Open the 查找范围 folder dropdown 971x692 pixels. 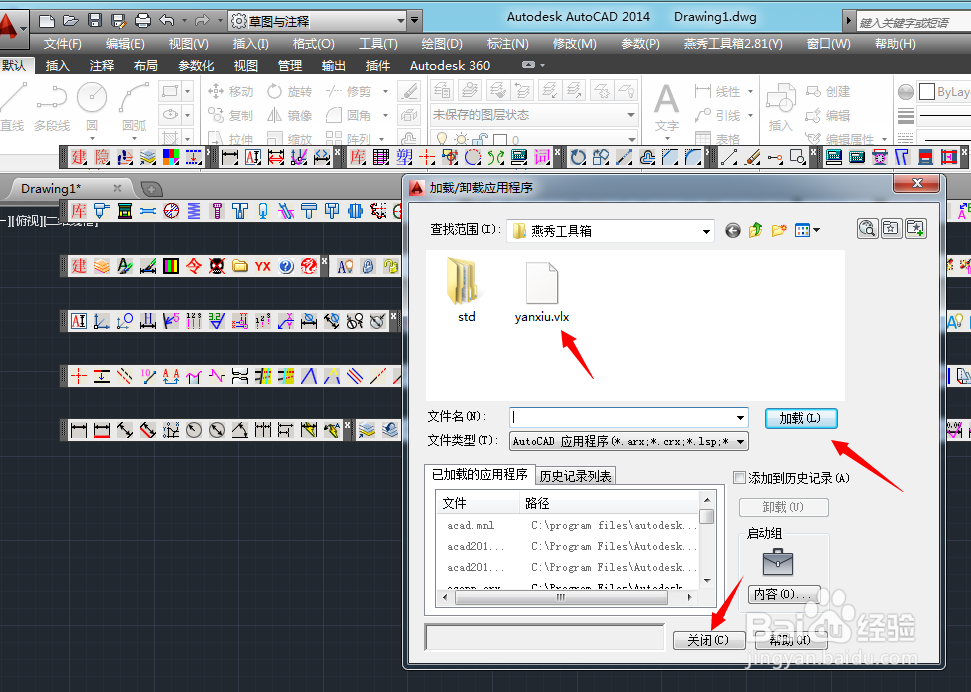point(705,232)
